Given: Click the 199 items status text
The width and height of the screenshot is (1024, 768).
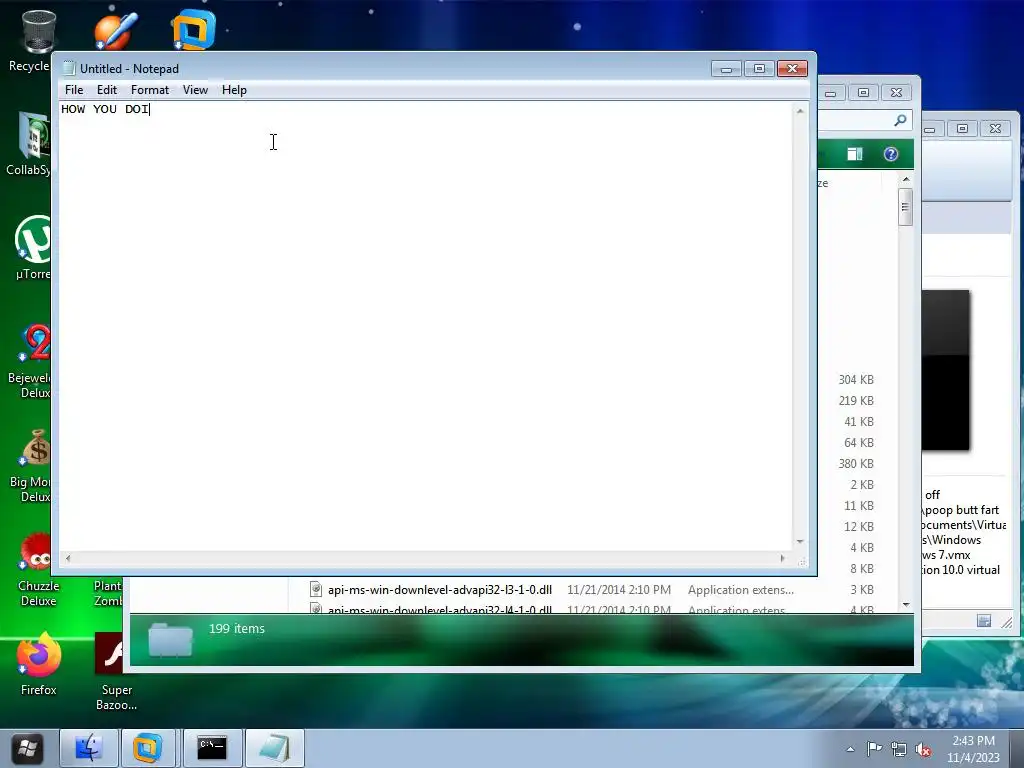Looking at the screenshot, I should pyautogui.click(x=236, y=628).
